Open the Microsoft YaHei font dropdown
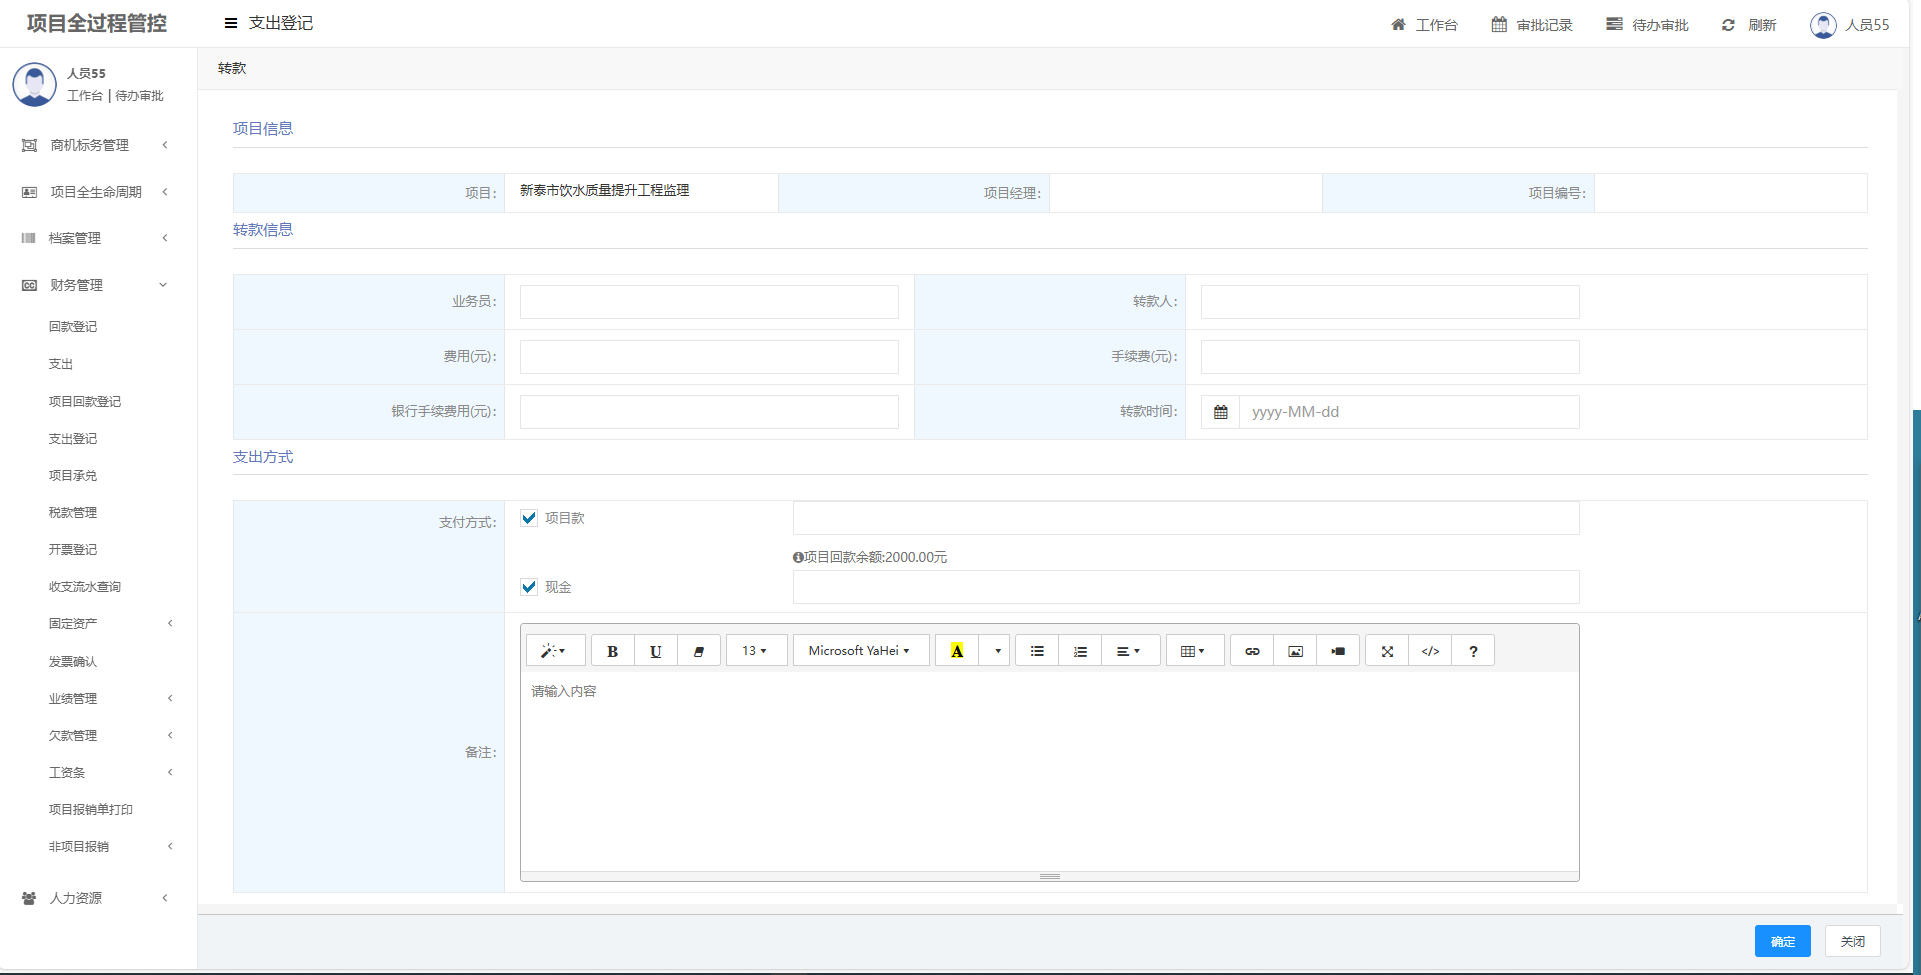Image resolution: width=1921 pixels, height=975 pixels. pyautogui.click(x=860, y=651)
